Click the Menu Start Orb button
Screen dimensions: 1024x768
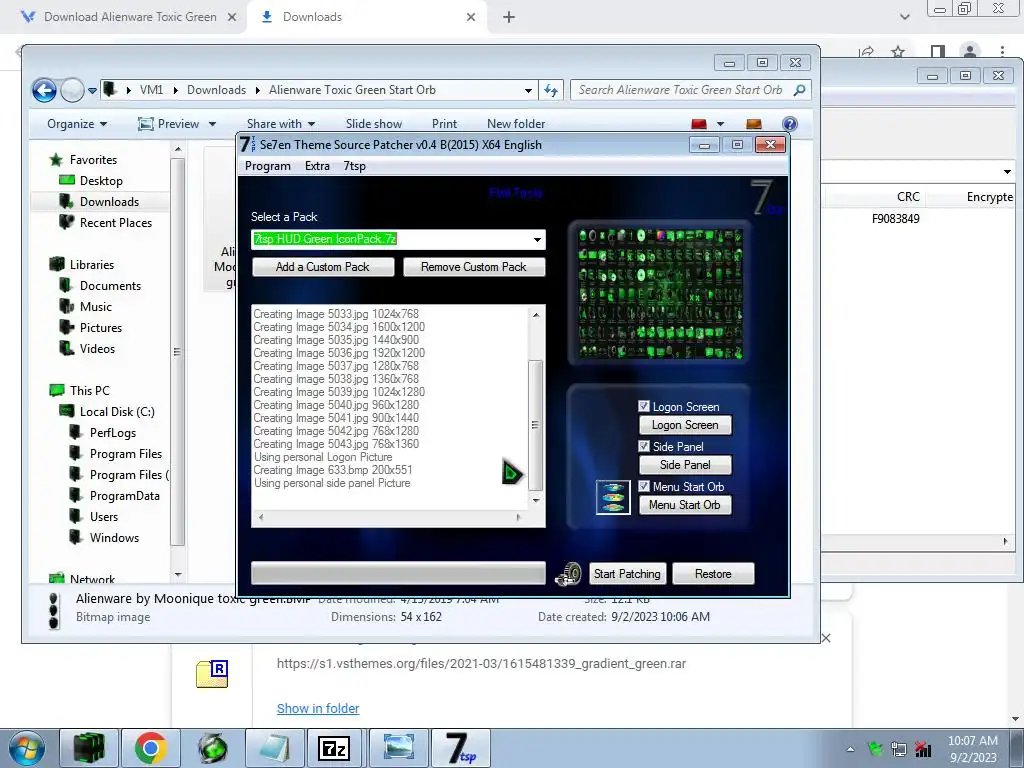[685, 505]
